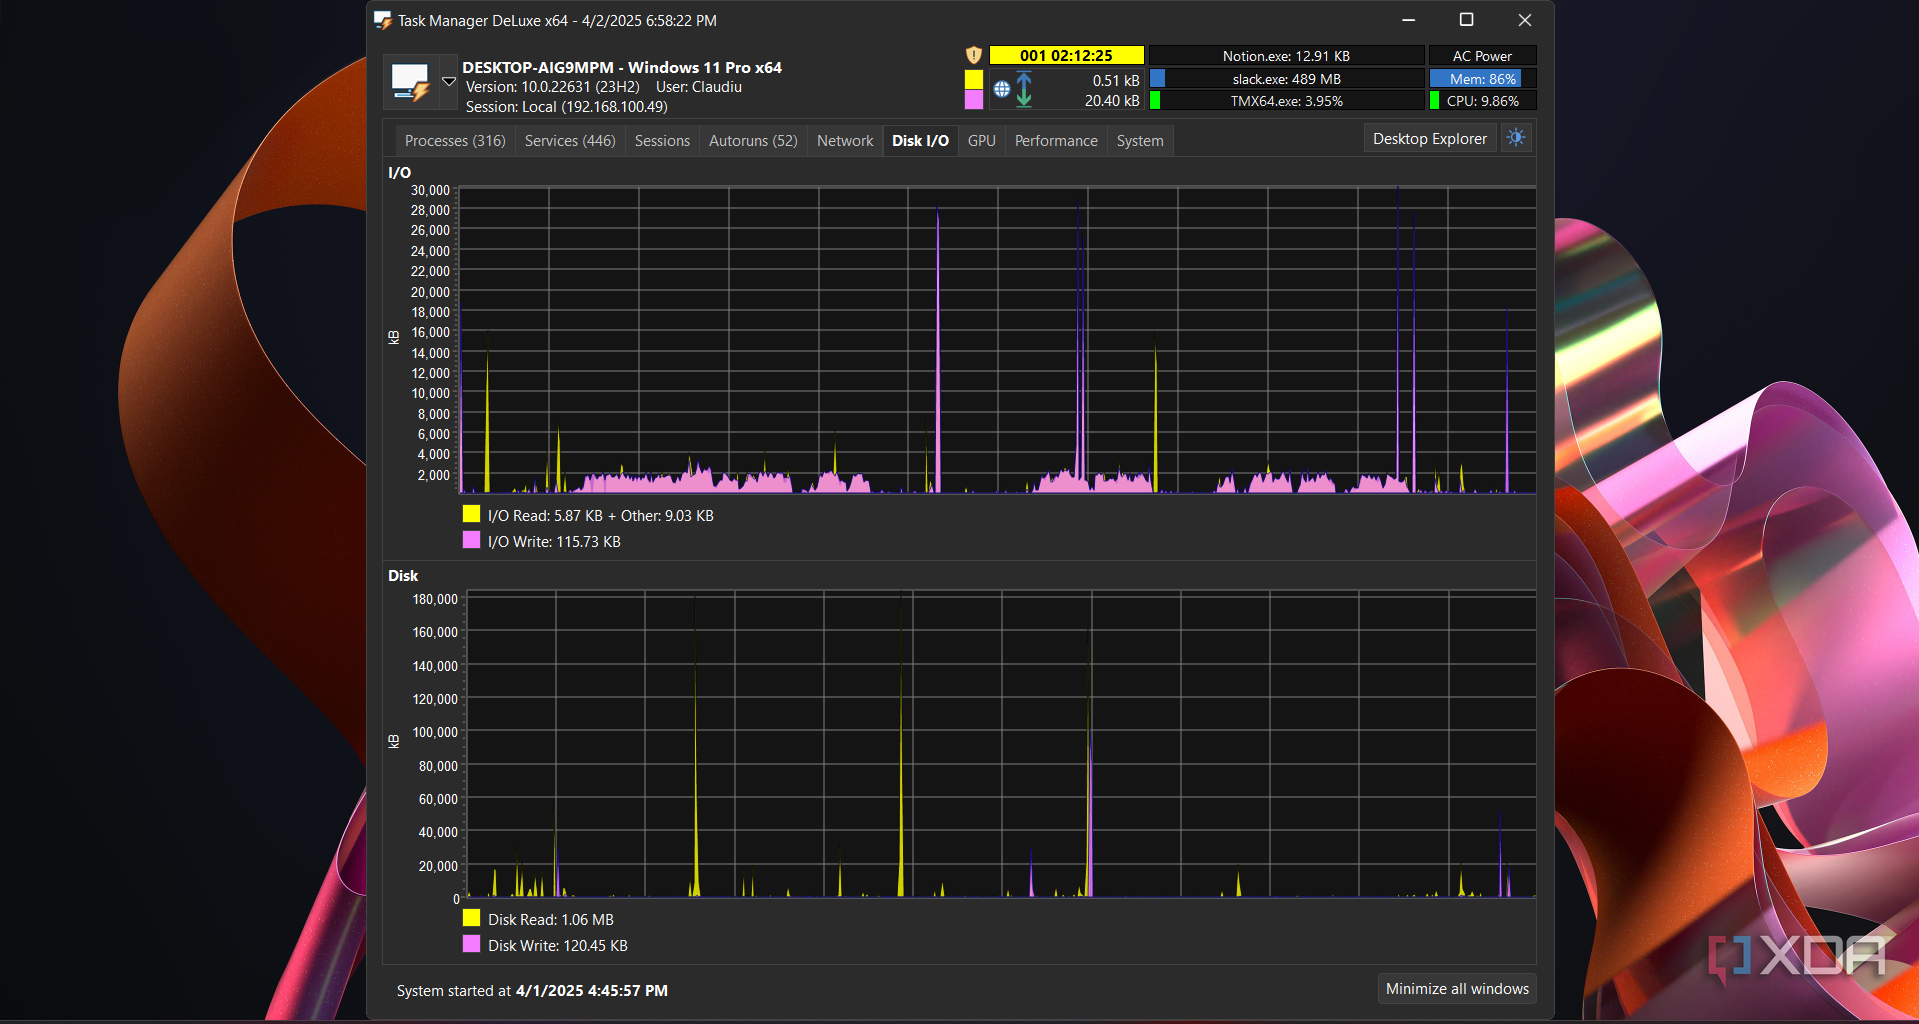Go to the Sessions tab

[x=662, y=141]
